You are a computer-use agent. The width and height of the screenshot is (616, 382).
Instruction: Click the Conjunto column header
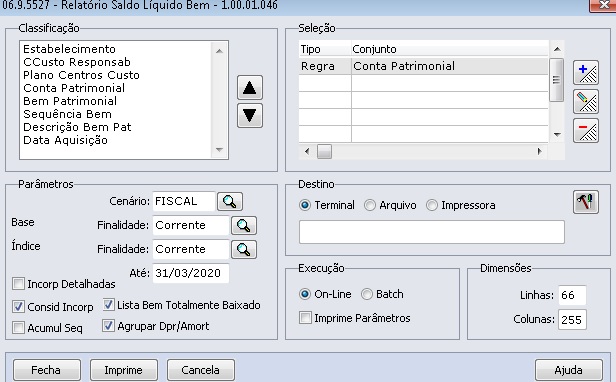[x=450, y=49]
